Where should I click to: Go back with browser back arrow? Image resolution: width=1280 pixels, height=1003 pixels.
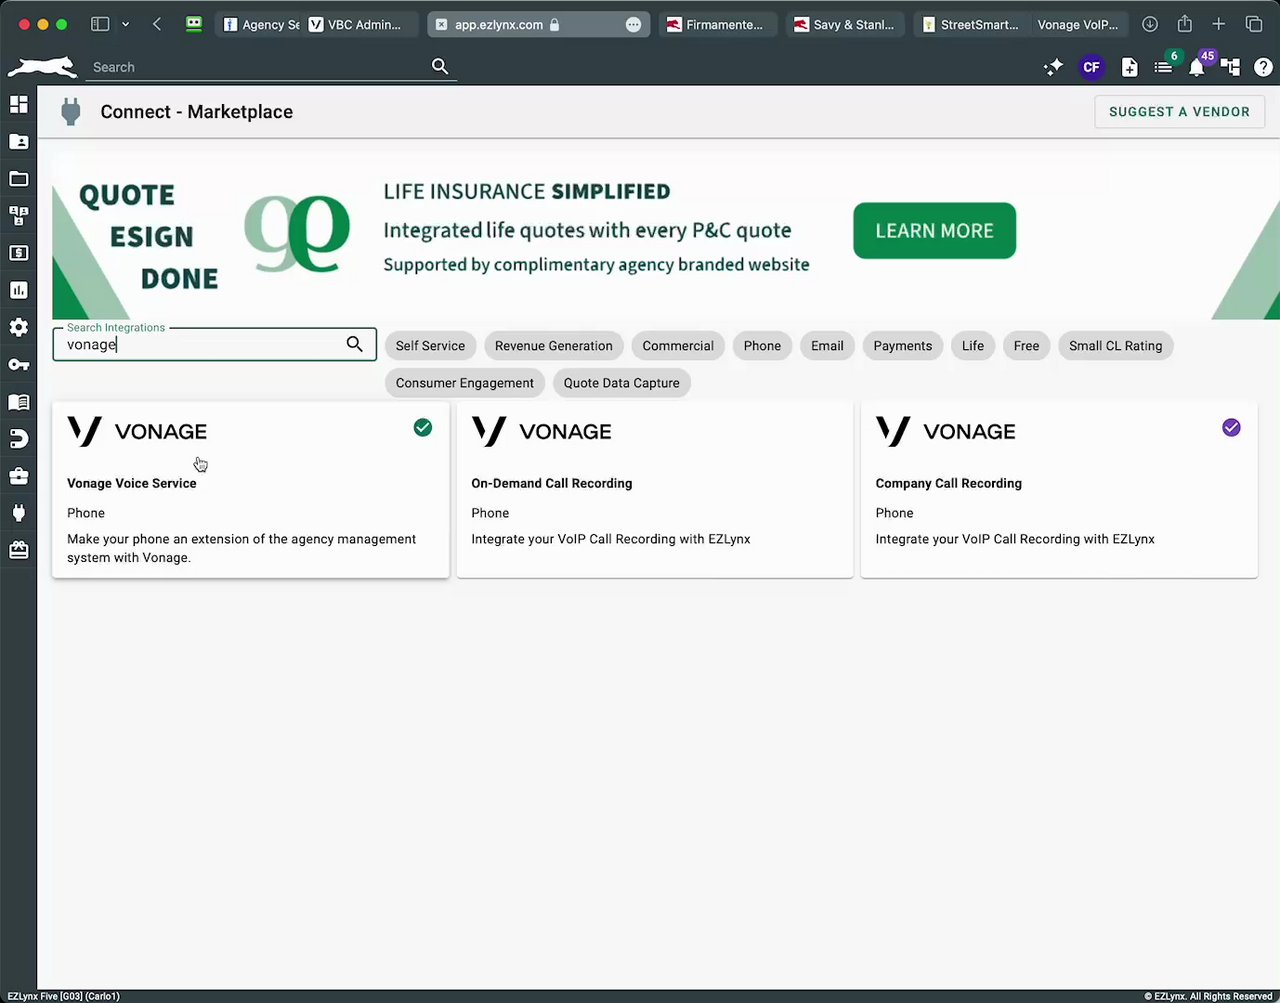[x=157, y=24]
